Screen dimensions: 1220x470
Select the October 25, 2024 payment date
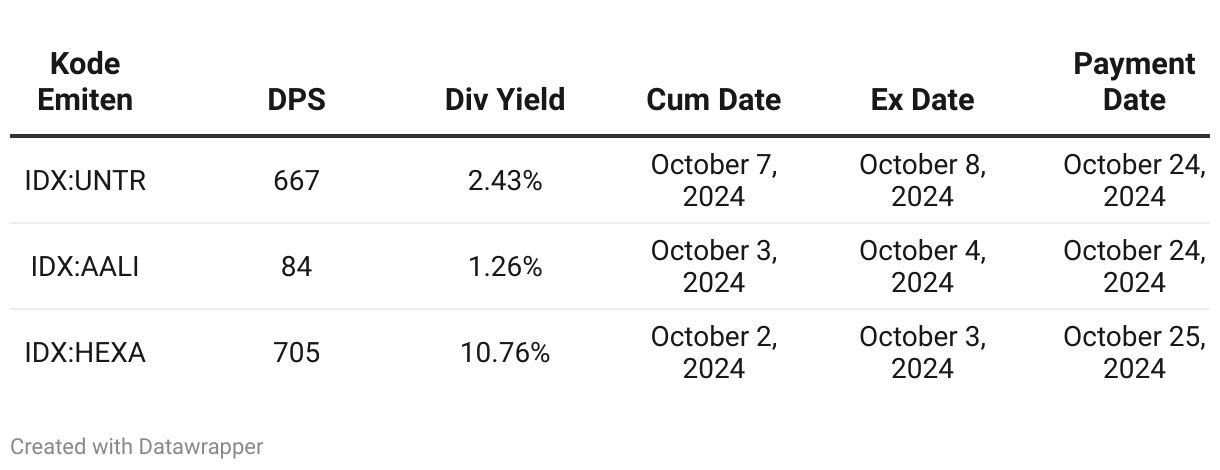click(x=1134, y=353)
